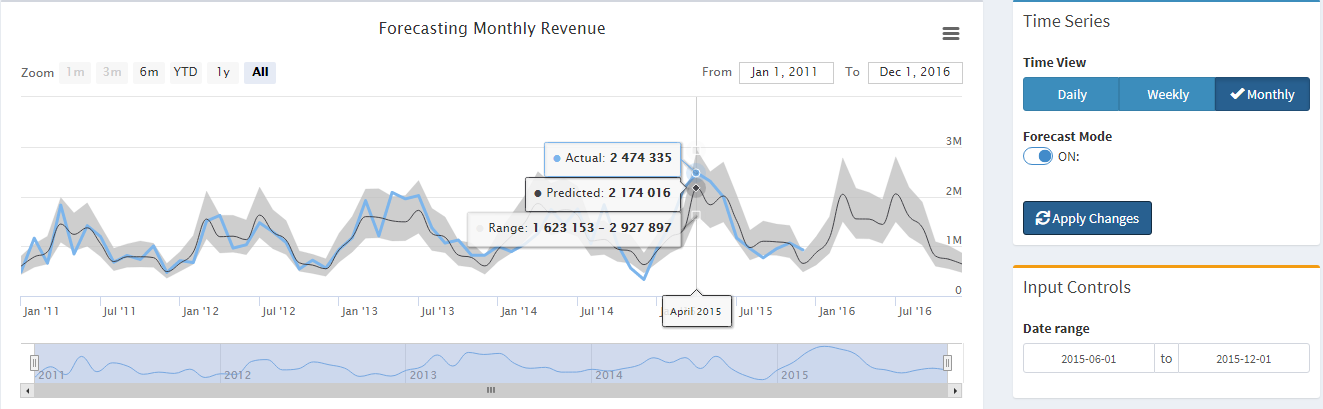The width and height of the screenshot is (1323, 409).
Task: Toggle Forecast Mode switch off
Action: (1038, 156)
